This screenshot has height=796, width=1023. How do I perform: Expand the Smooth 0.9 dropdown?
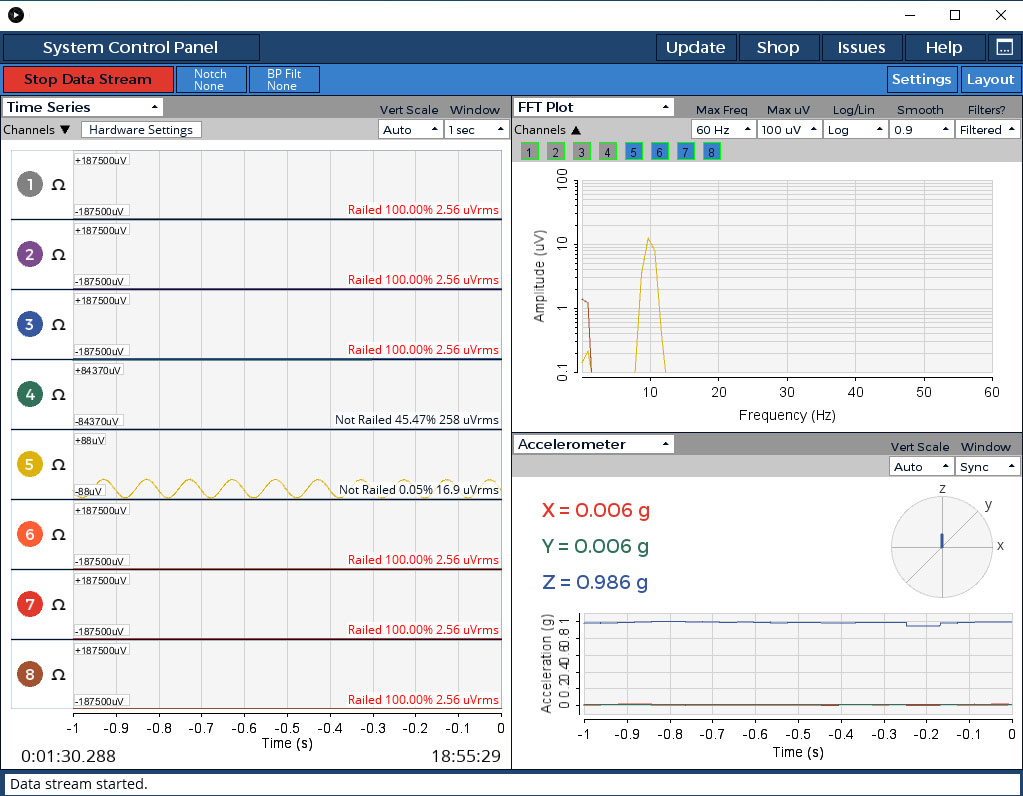tap(920, 130)
